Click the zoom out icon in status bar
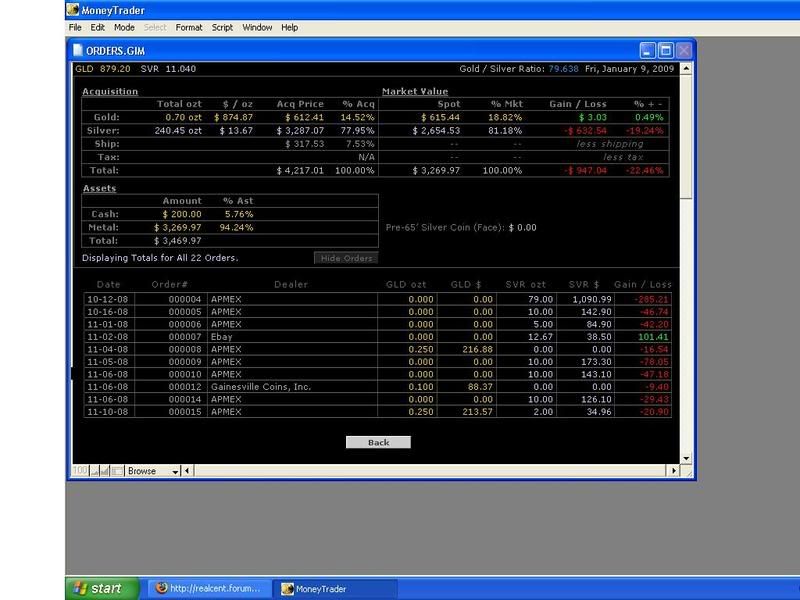800x600 pixels. point(93,471)
